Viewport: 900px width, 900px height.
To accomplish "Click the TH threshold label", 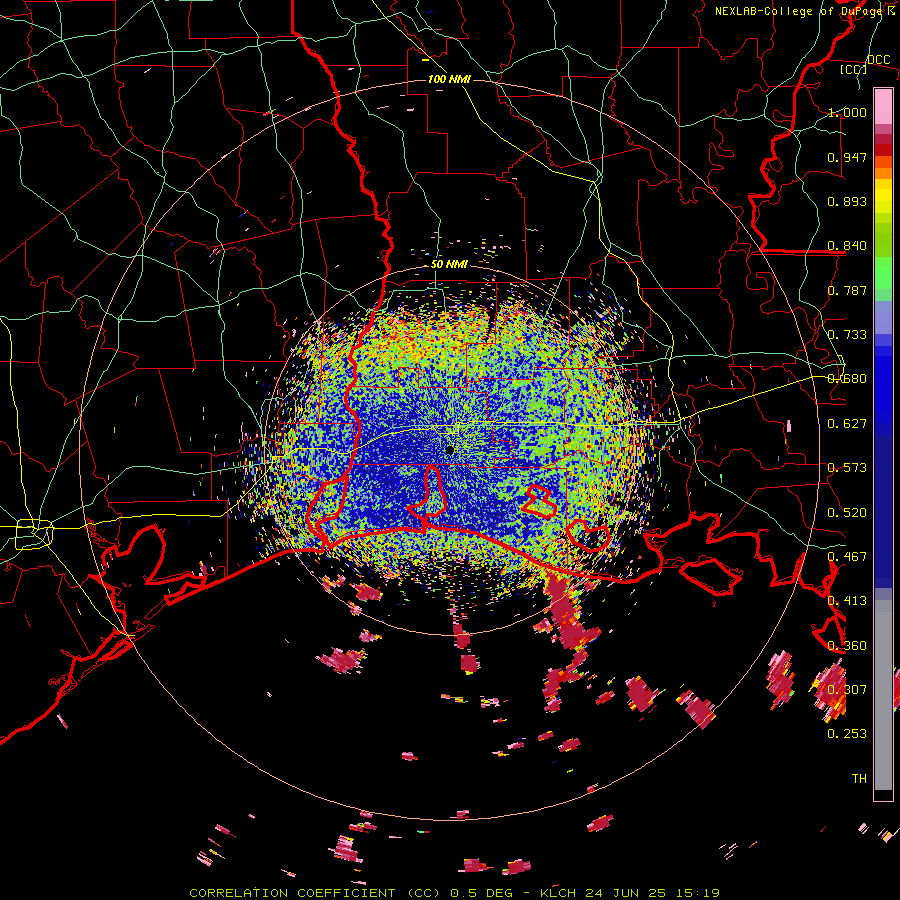I will (x=859, y=779).
